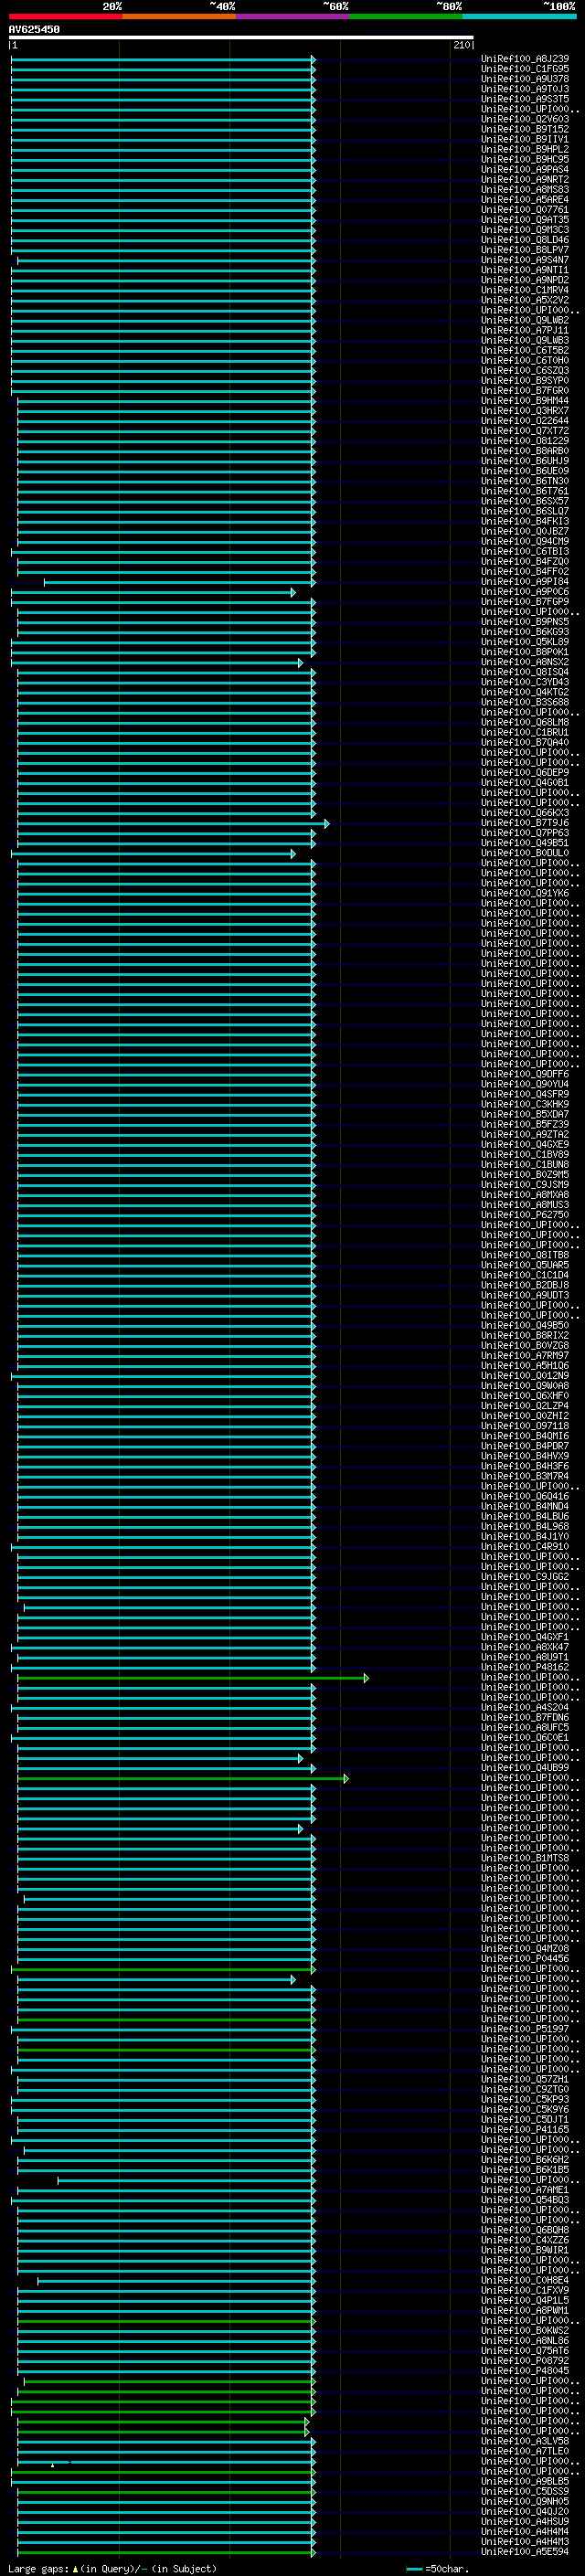Select label UniRef100_C3YD43
The height and width of the screenshot is (2576, 585).
coord(525,682)
